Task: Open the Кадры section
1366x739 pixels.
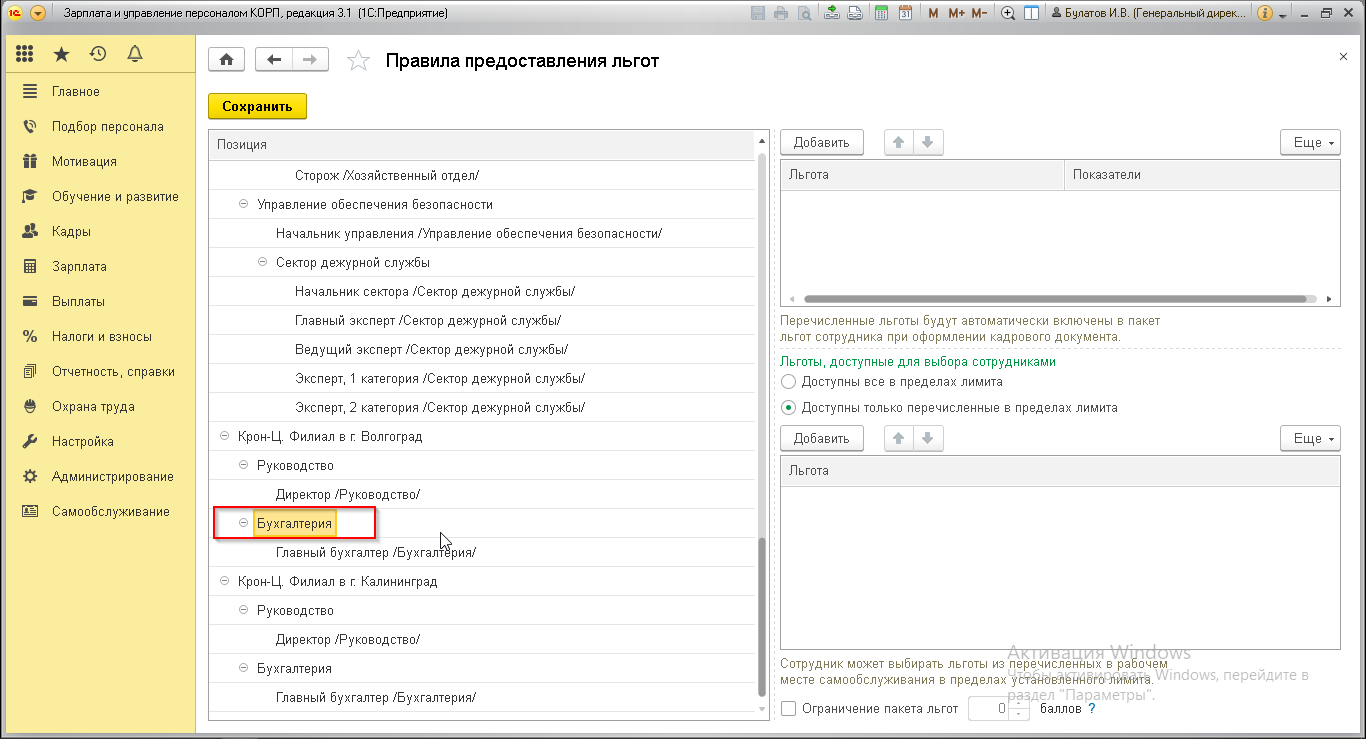Action: pos(71,231)
